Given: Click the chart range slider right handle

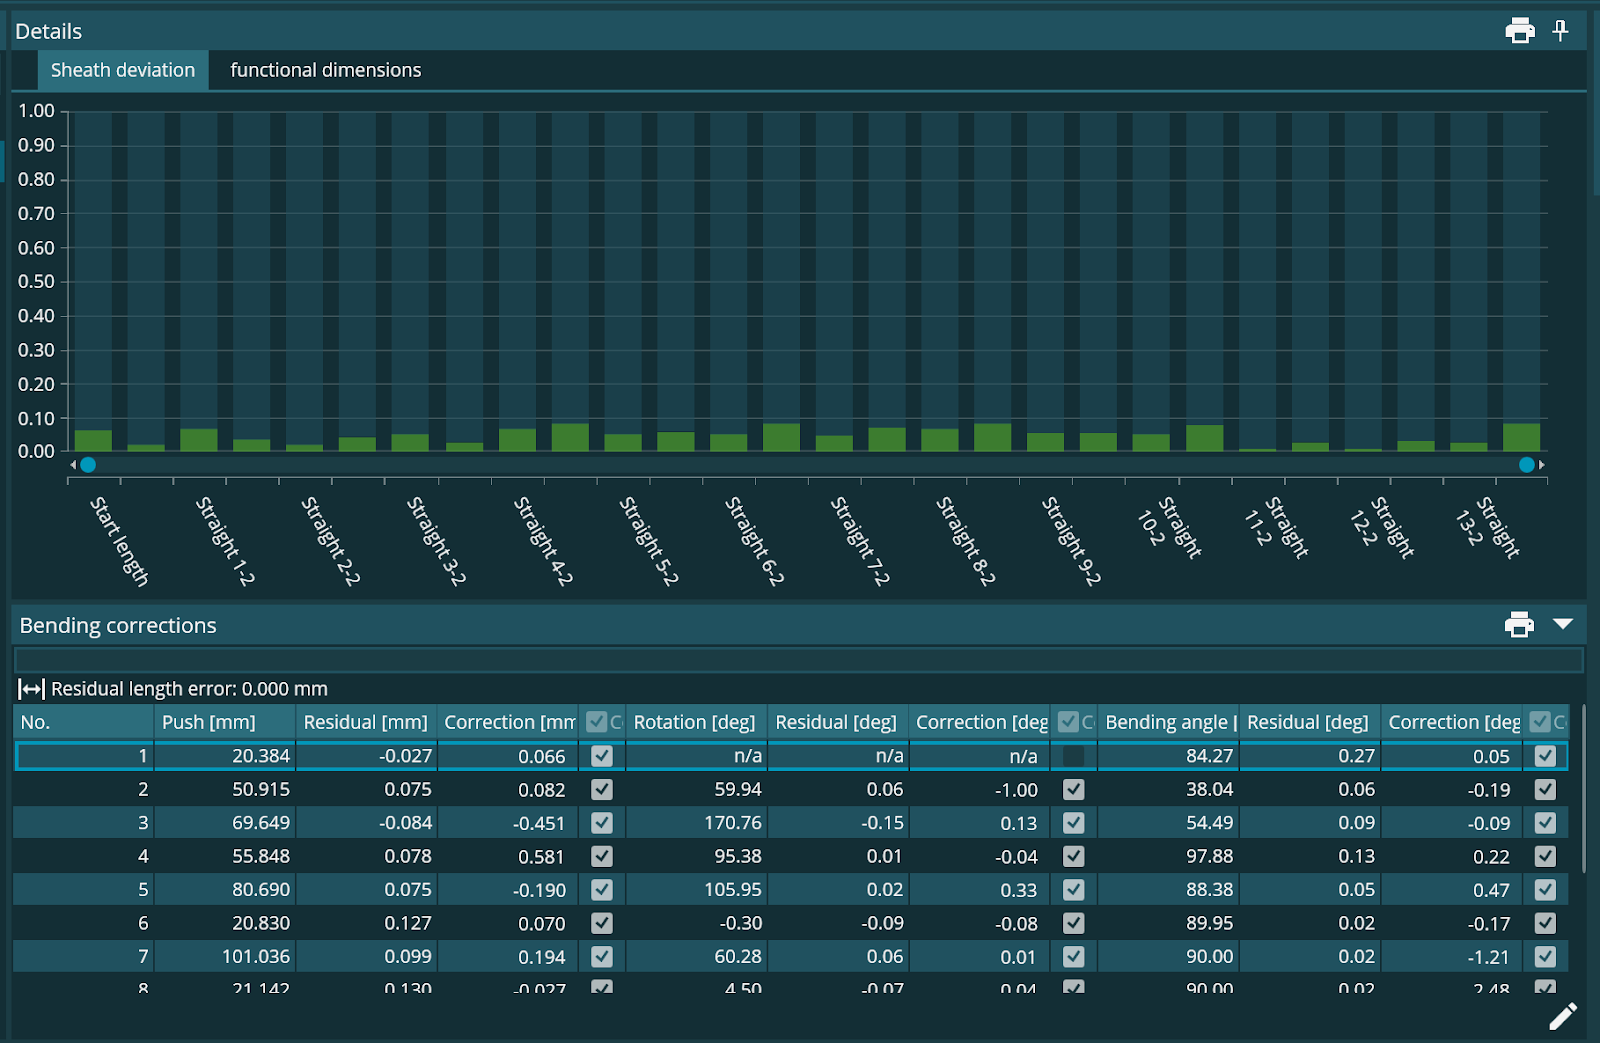Looking at the screenshot, I should coord(1527,465).
